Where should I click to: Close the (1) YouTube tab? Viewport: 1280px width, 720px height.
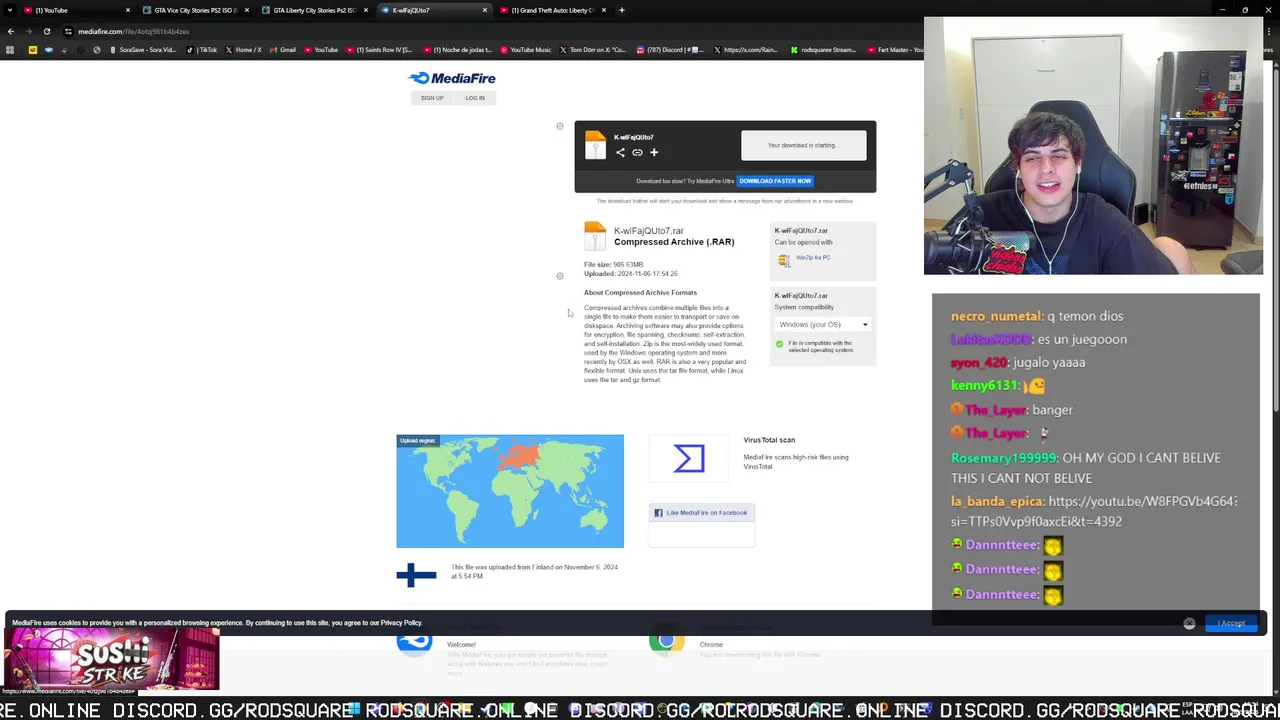[x=127, y=10]
